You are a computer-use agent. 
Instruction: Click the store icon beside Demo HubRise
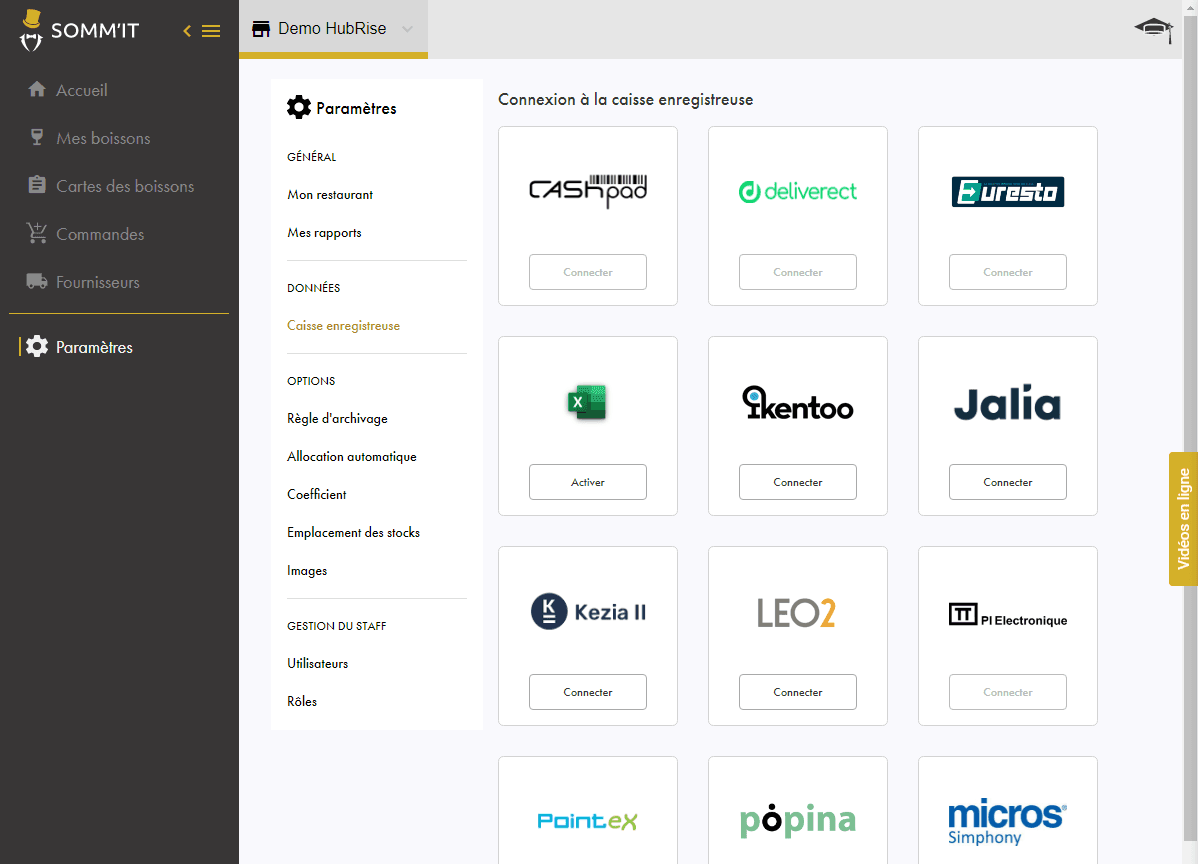pyautogui.click(x=261, y=29)
